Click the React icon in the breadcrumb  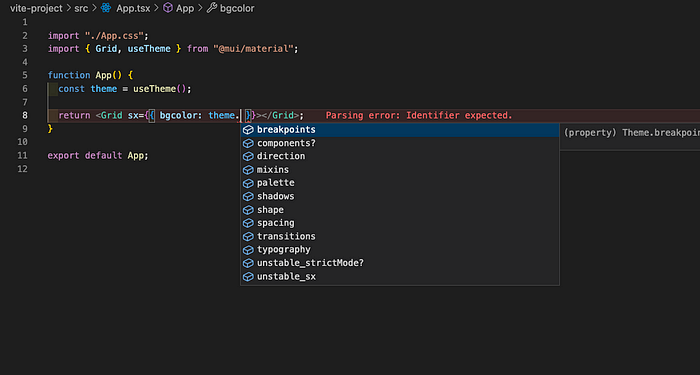(106, 8)
